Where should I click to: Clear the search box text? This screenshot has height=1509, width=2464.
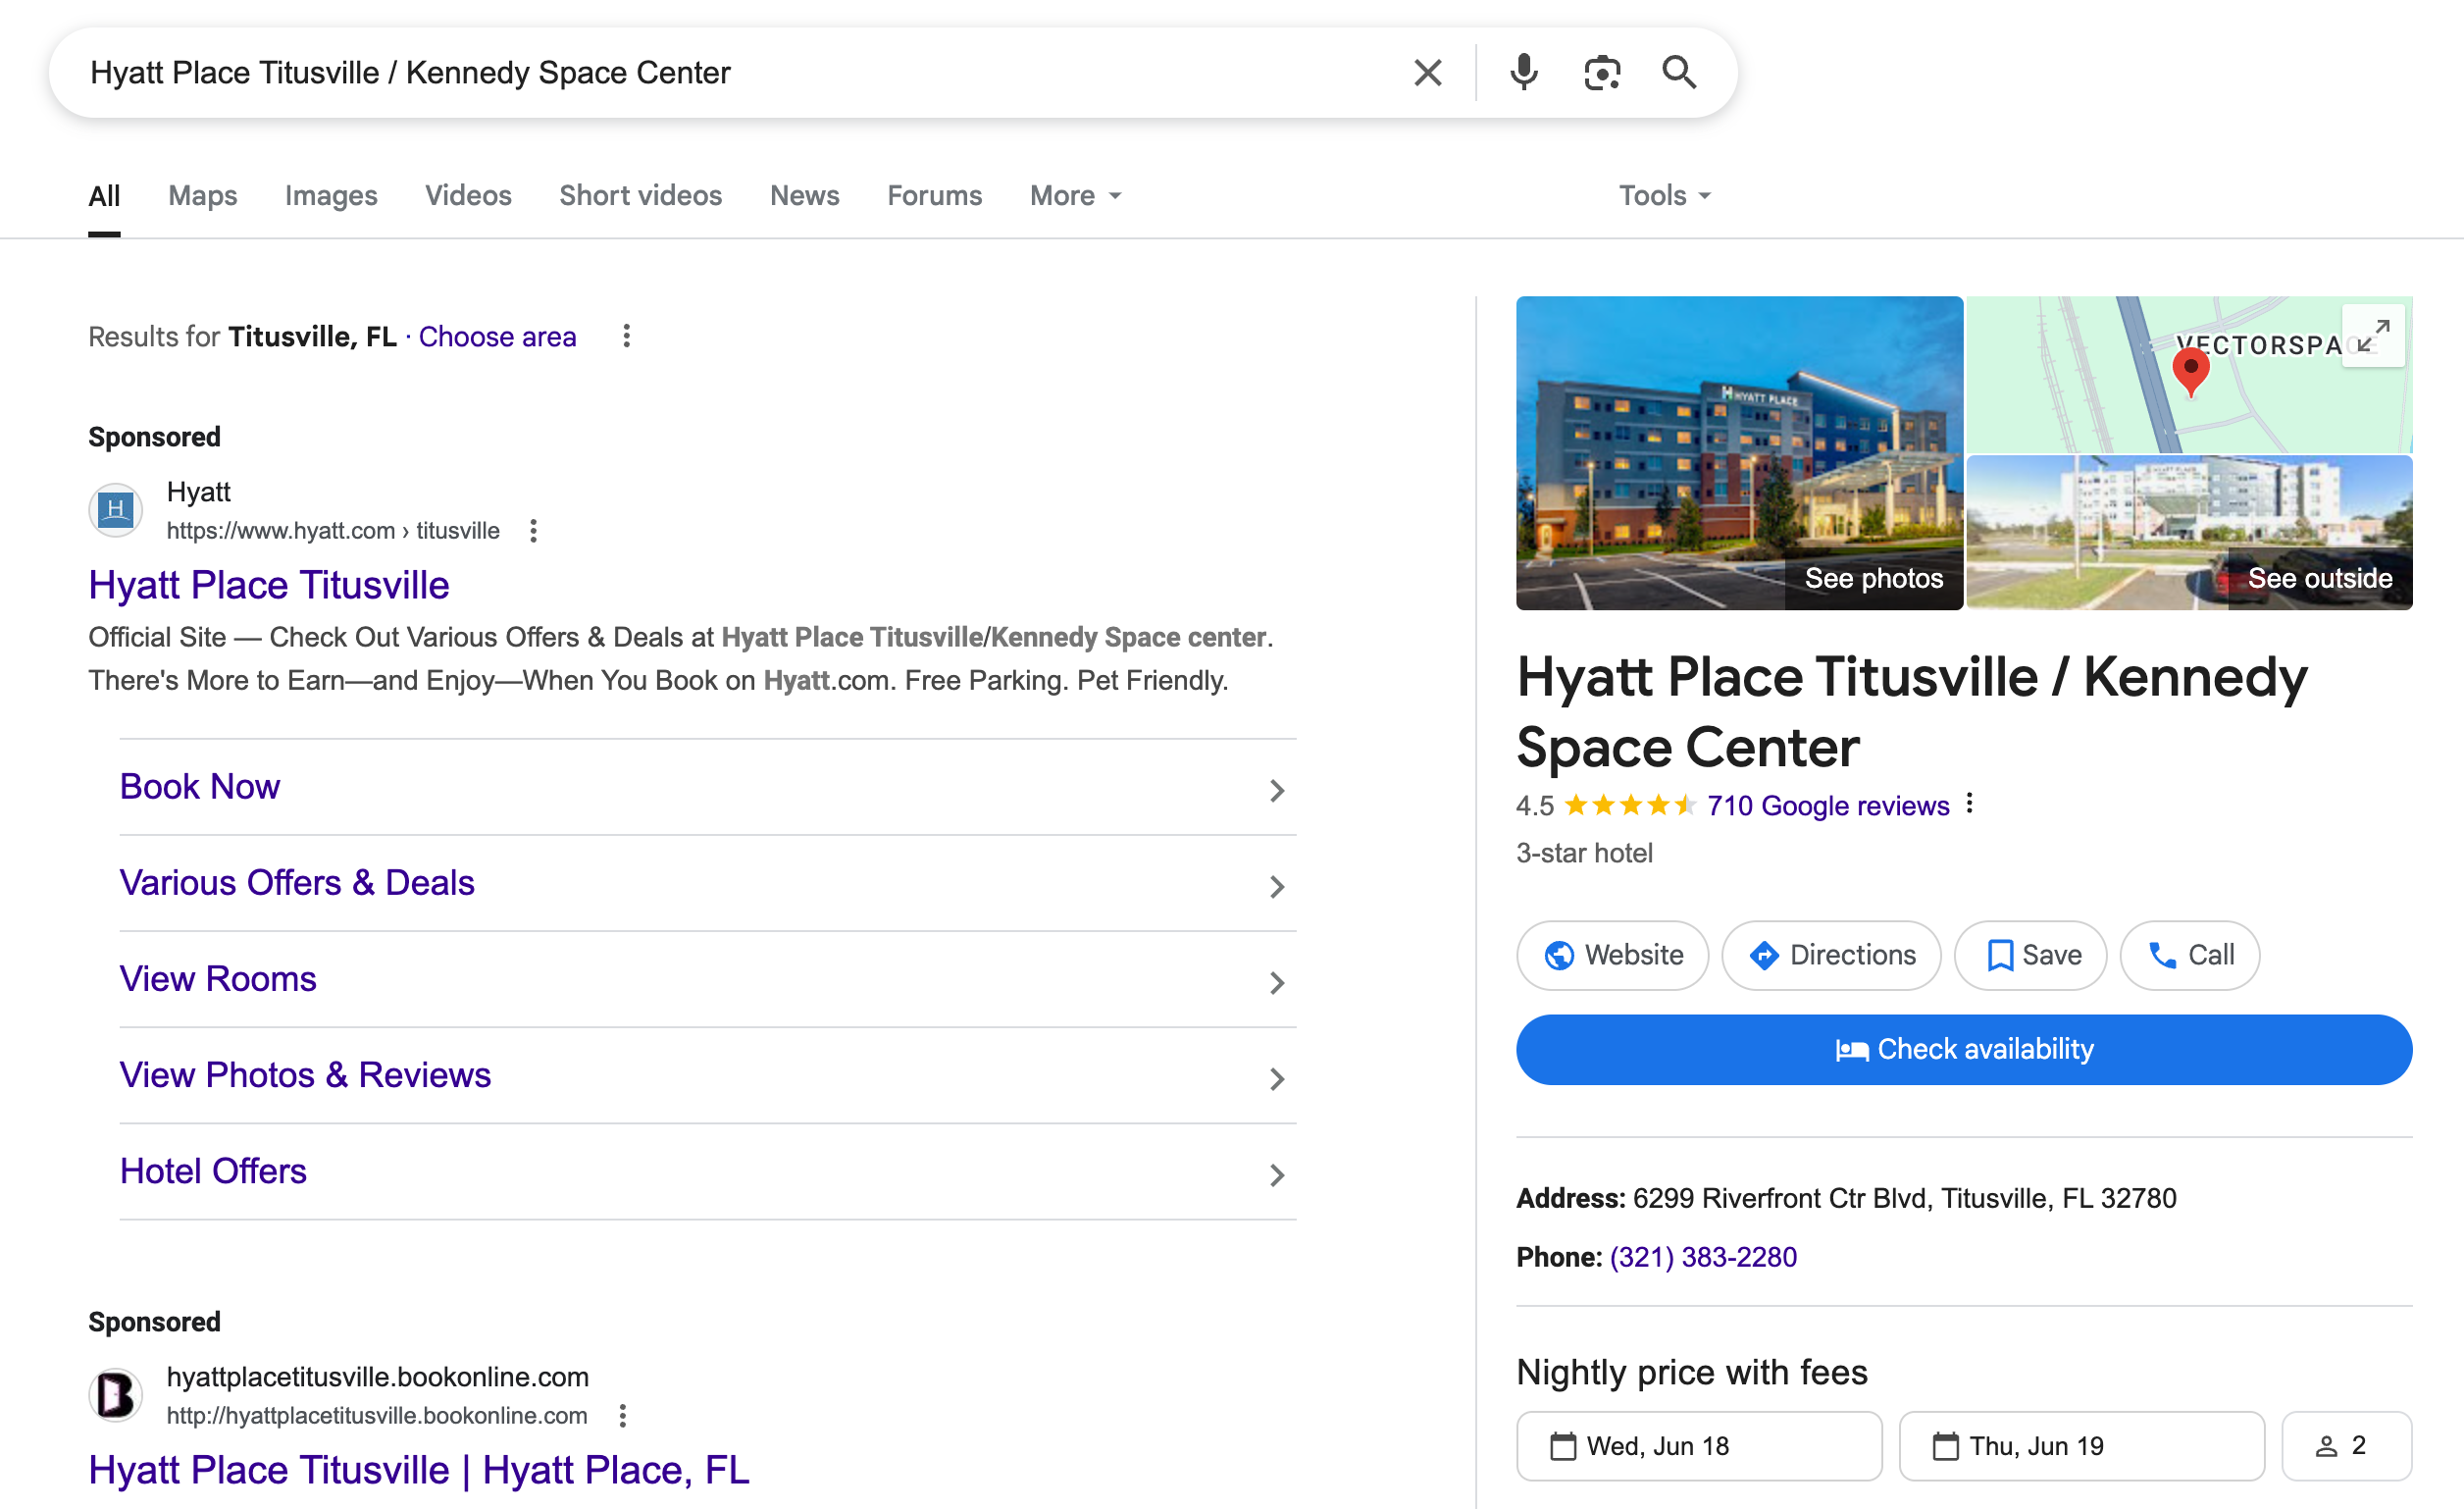pyautogui.click(x=1427, y=72)
